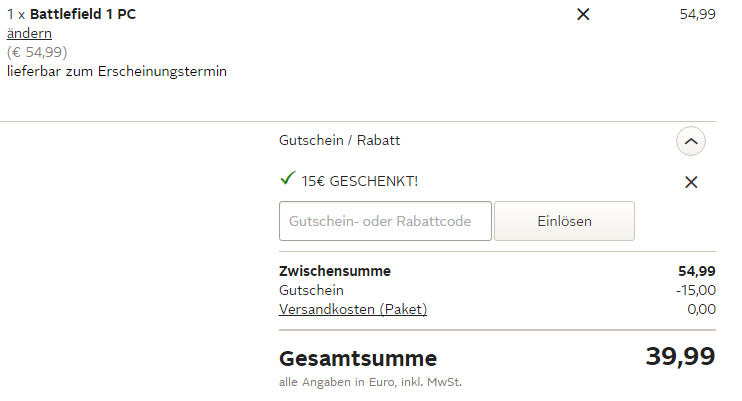
Task: Click the item price 54,99 at top right
Action: [697, 14]
